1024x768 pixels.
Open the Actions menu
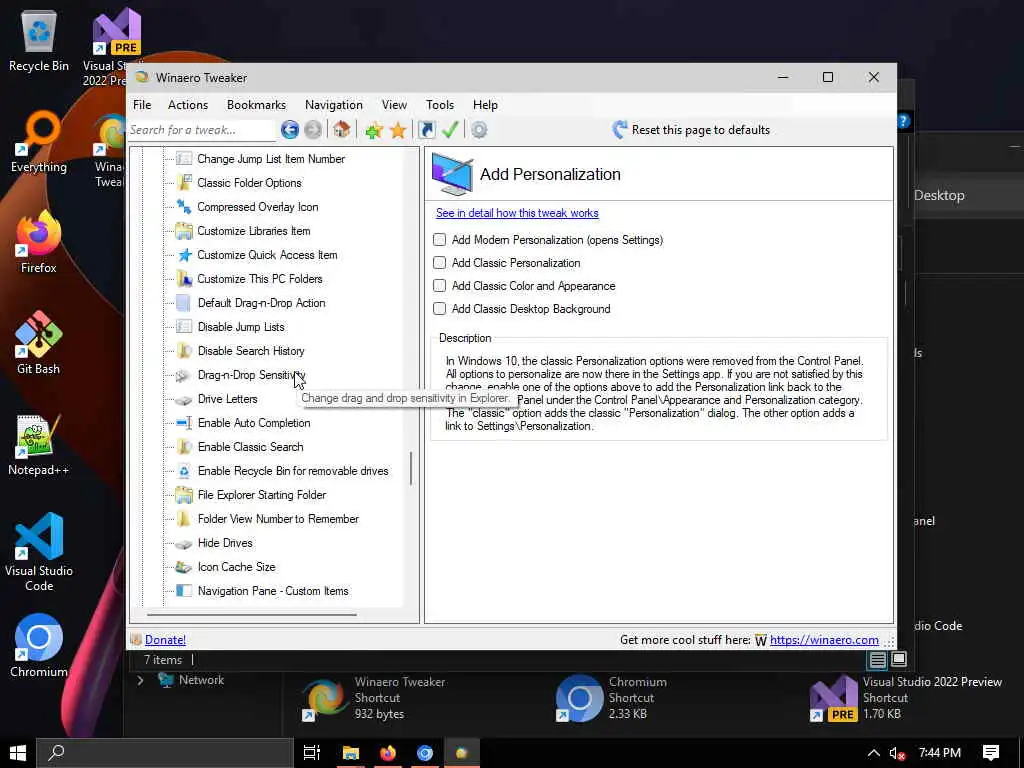188,104
